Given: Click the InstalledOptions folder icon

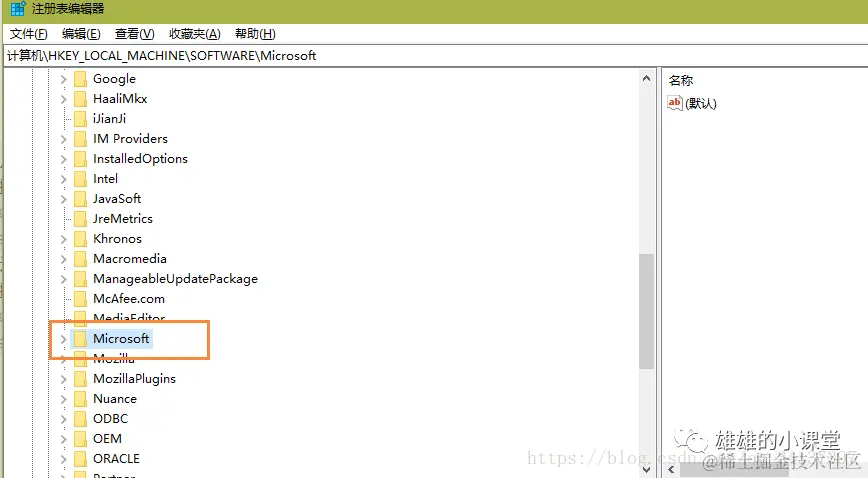Looking at the screenshot, I should tap(80, 159).
